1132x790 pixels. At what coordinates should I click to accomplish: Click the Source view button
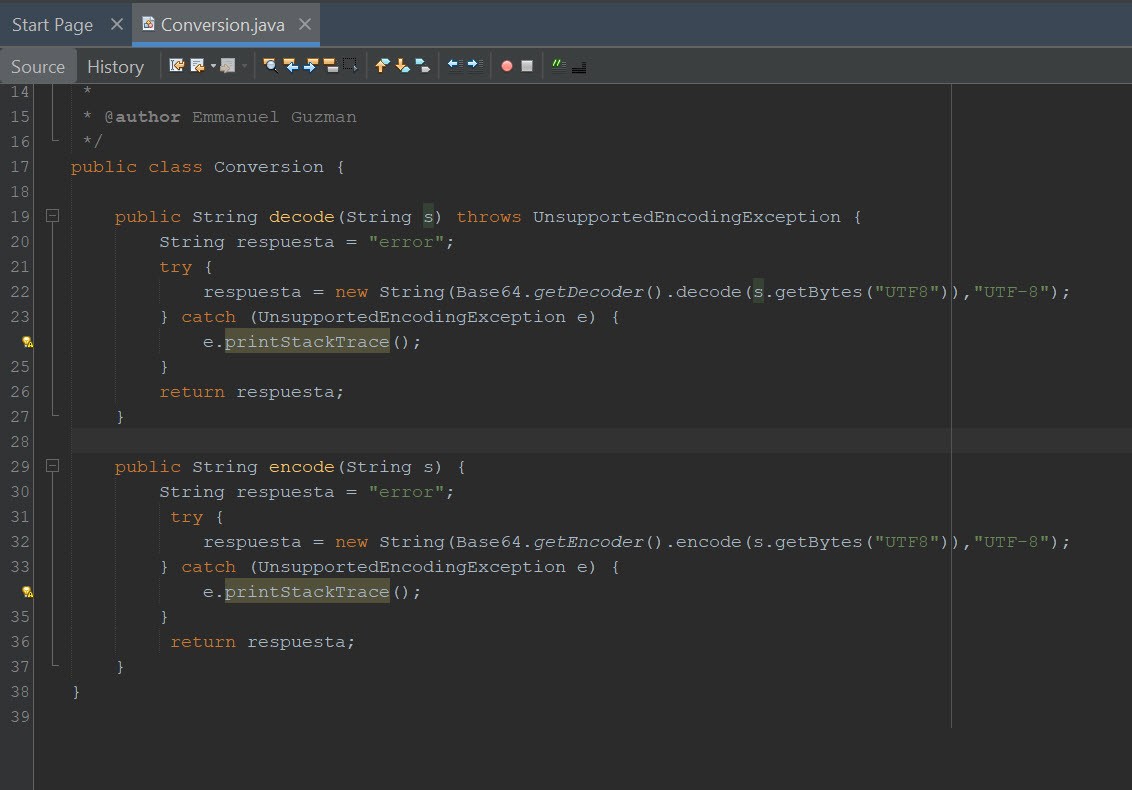coord(38,66)
